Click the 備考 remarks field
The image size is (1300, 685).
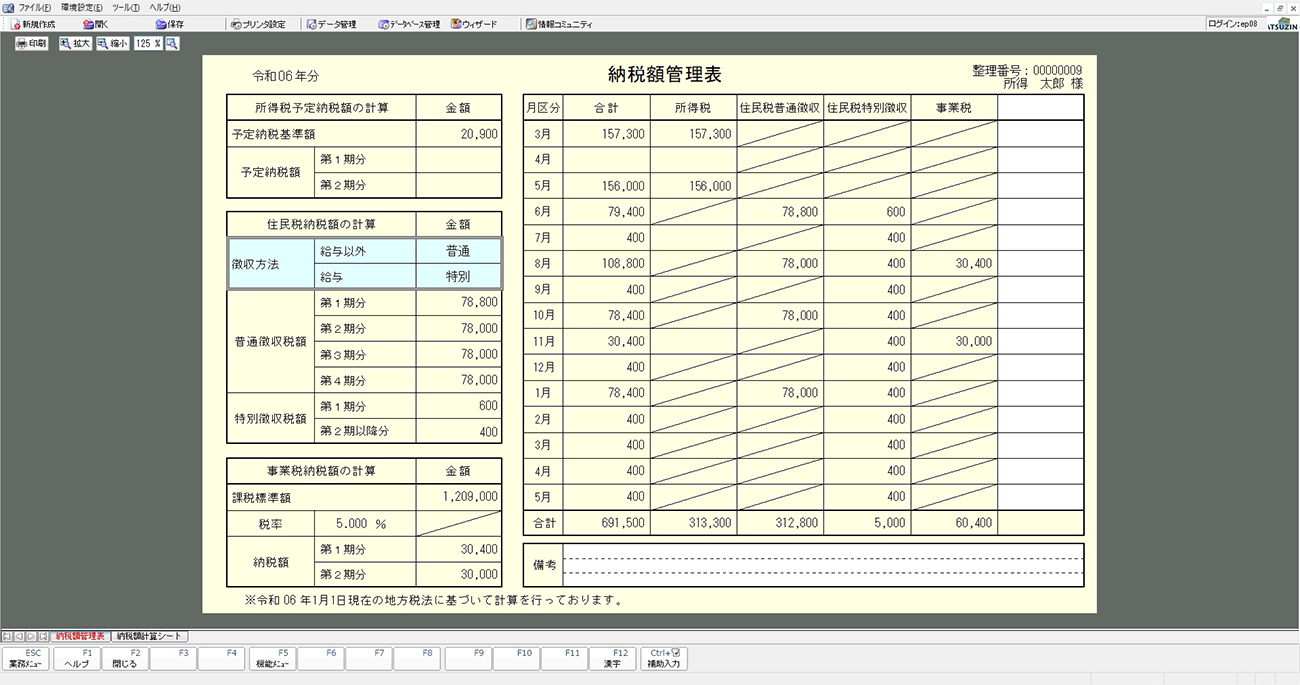click(x=822, y=565)
